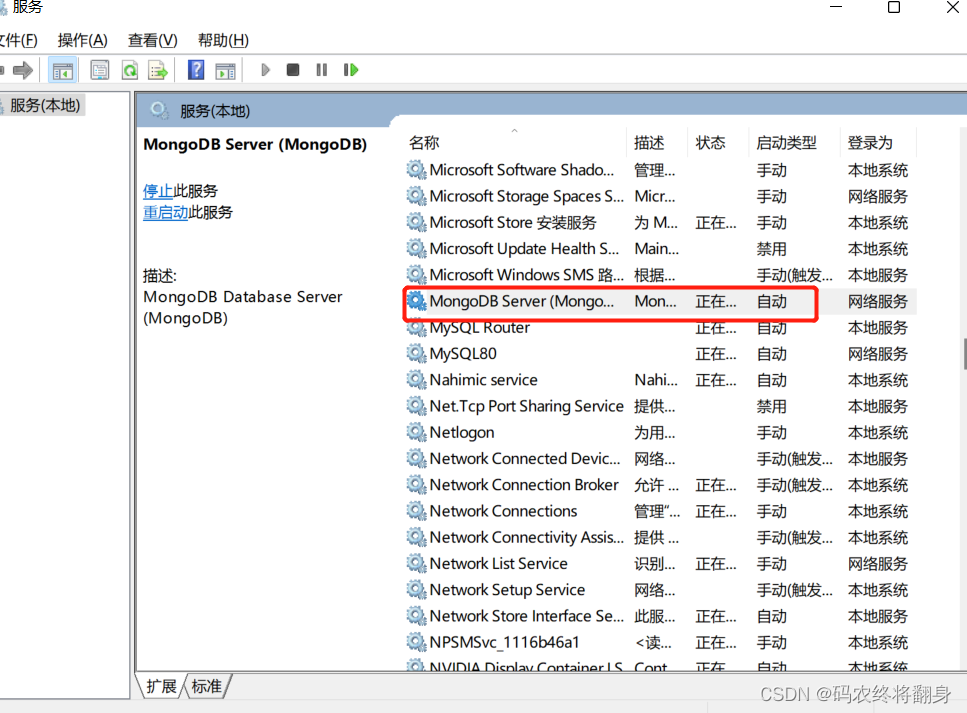
Task: Open the 操作(A) menu
Action: pos(83,41)
